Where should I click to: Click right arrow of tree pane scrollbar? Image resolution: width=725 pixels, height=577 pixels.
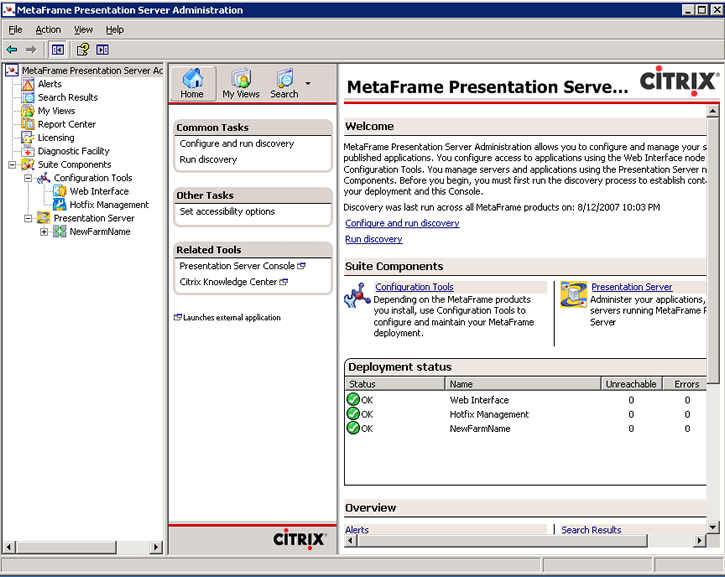coord(156,547)
